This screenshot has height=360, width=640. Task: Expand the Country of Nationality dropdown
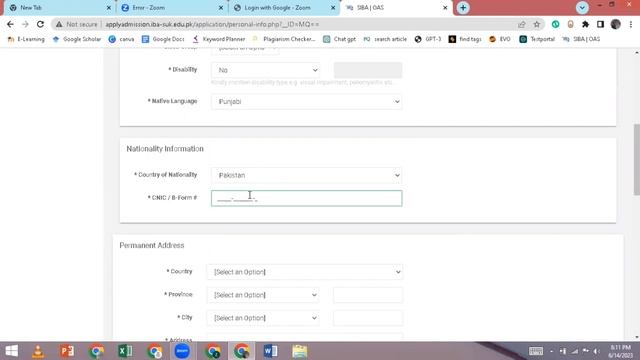[307, 175]
